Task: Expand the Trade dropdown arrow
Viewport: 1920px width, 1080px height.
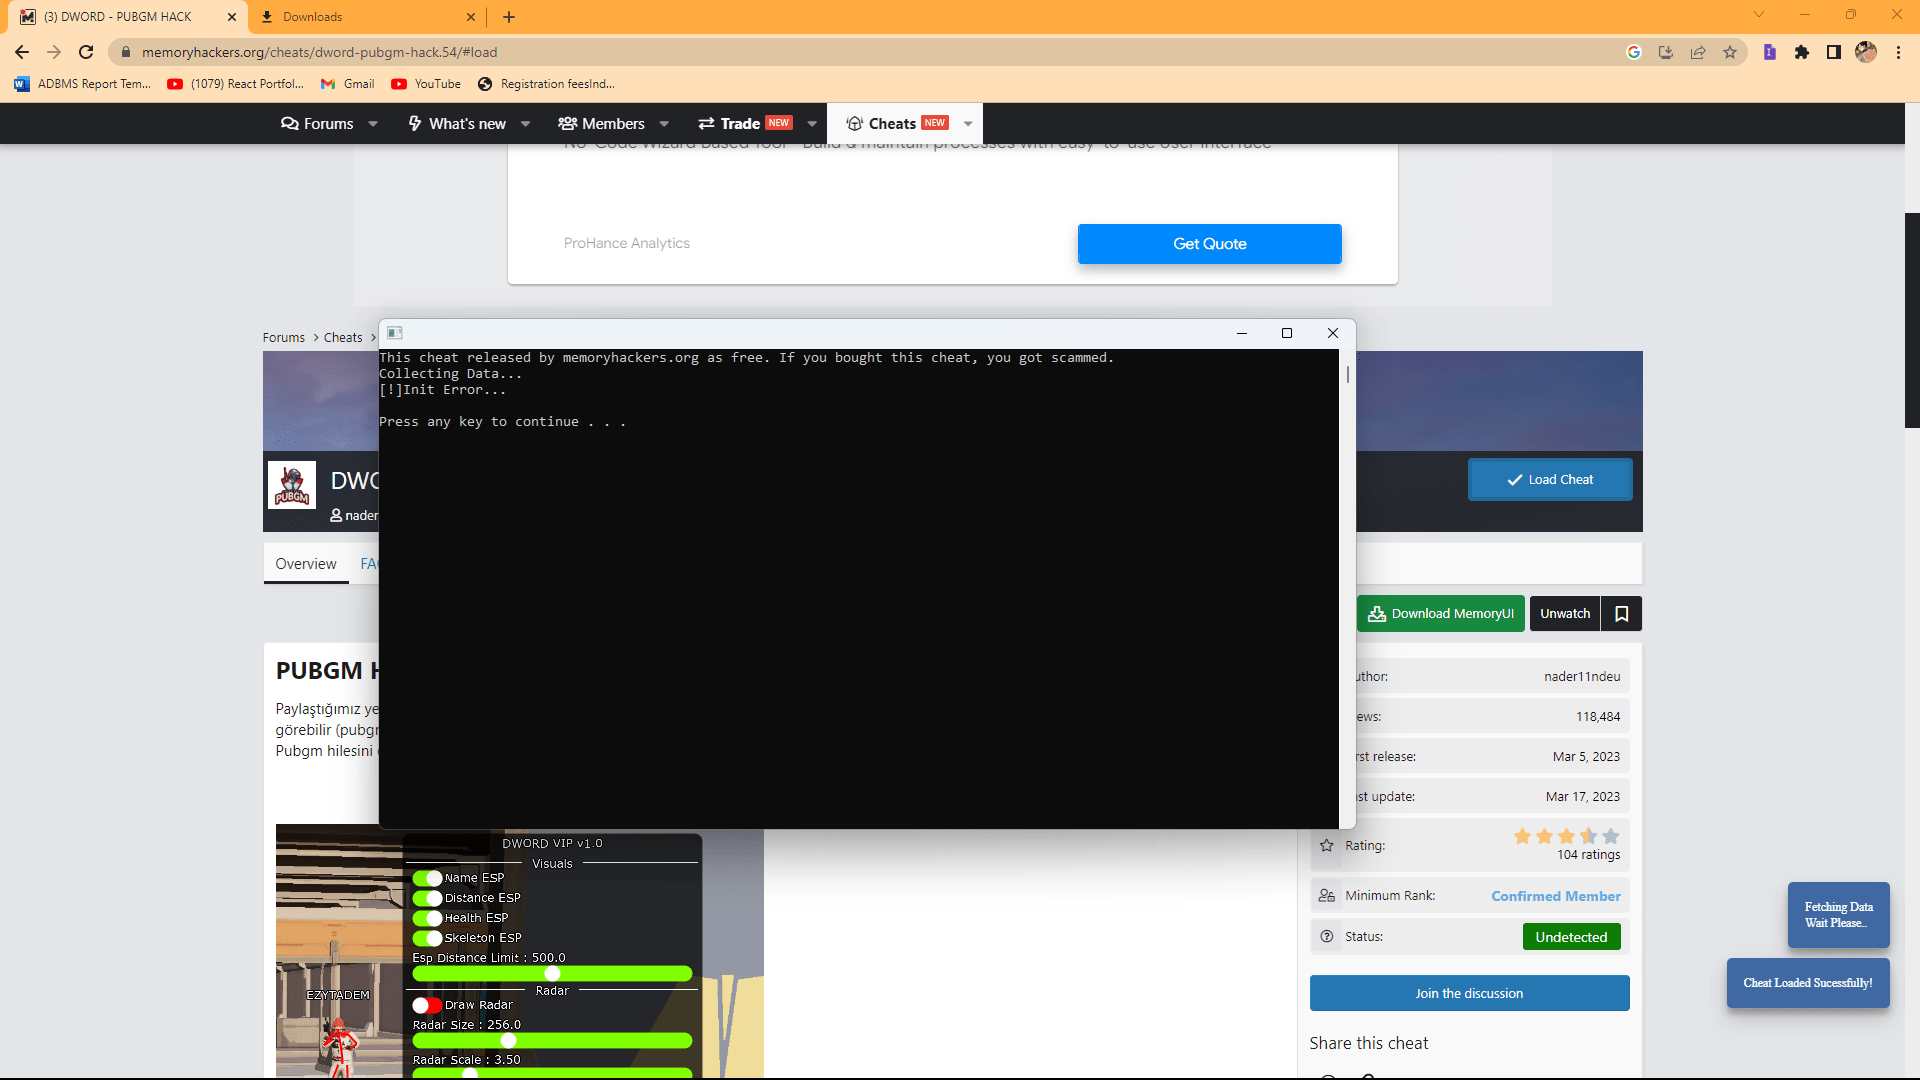Action: pos(812,124)
